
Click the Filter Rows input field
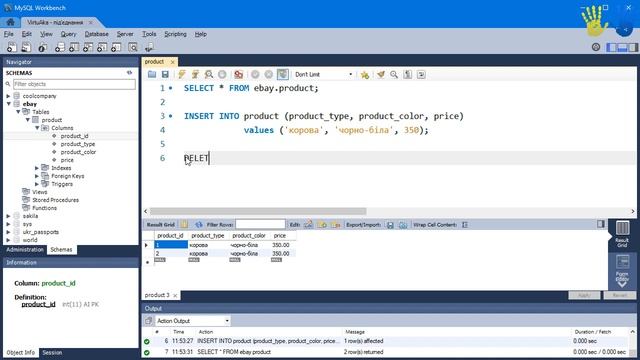[260, 224]
